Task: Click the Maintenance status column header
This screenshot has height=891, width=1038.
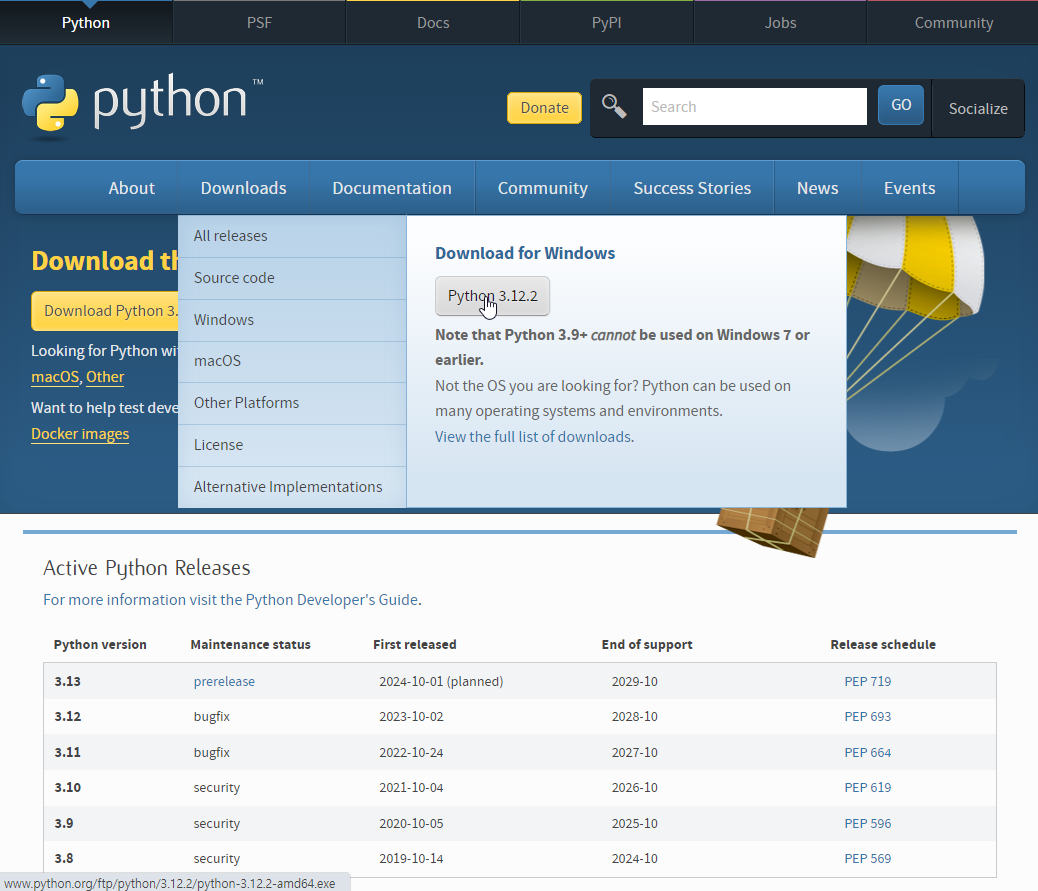Action: (250, 644)
